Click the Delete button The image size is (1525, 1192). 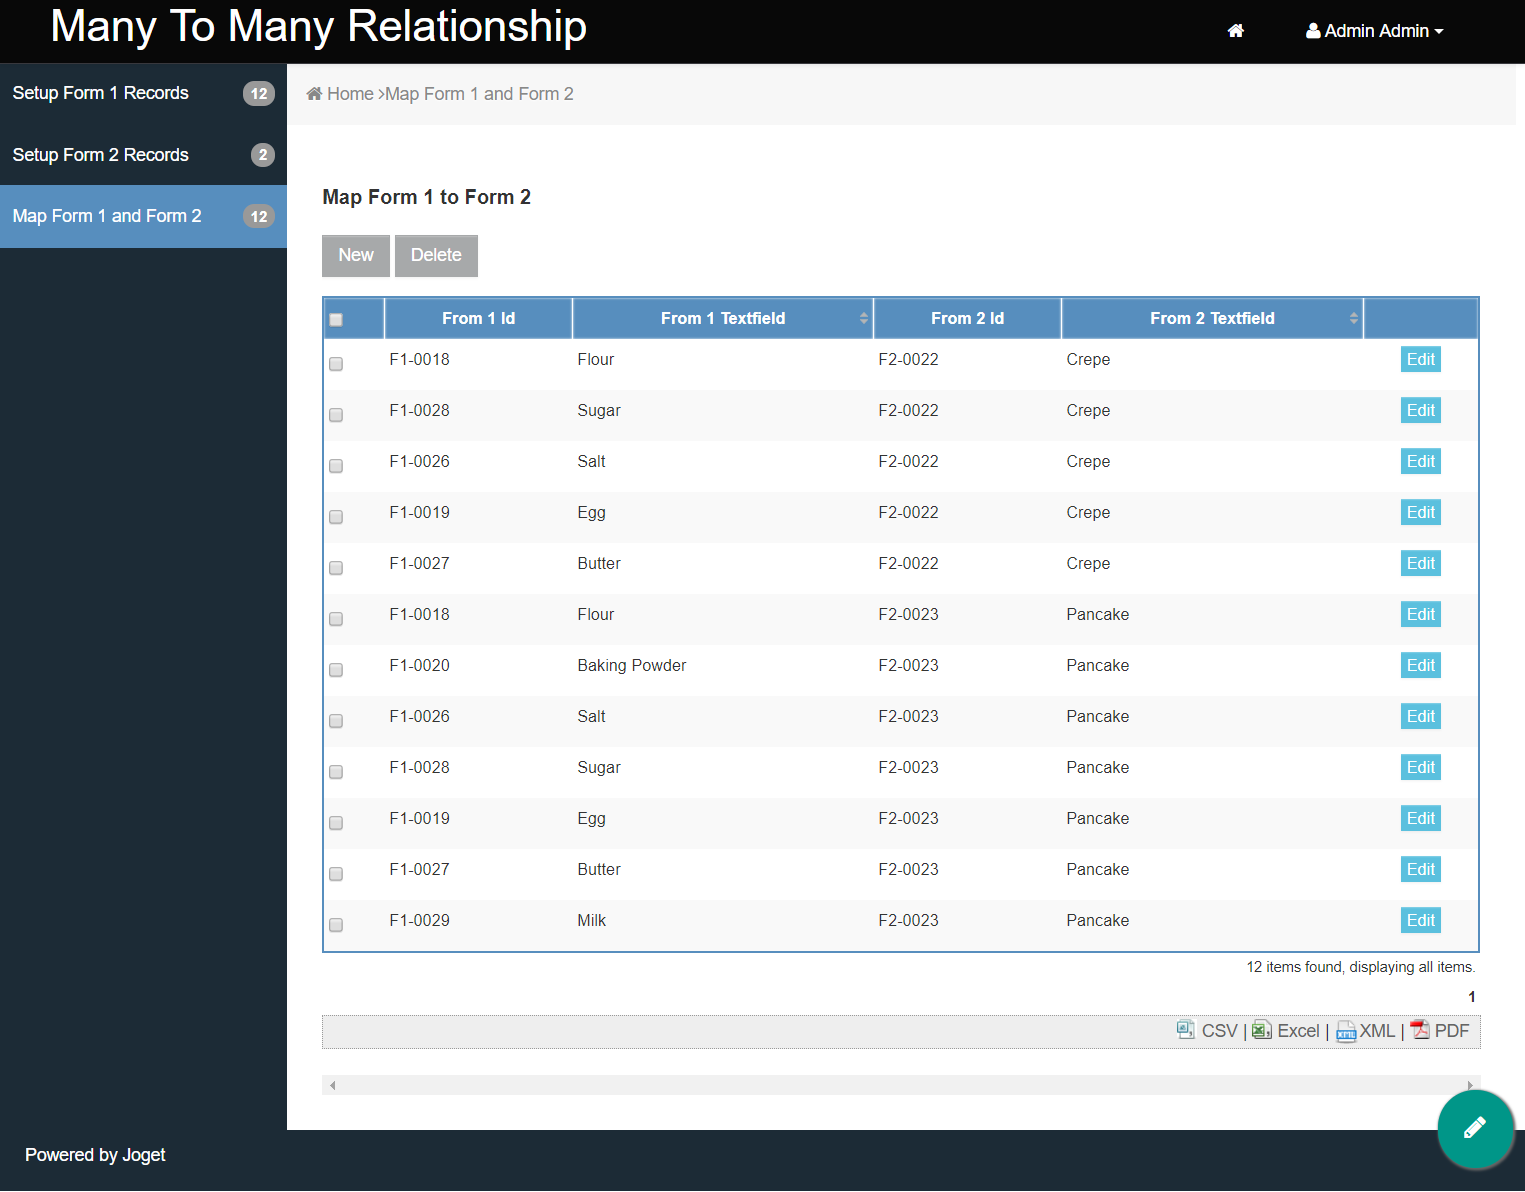(436, 256)
